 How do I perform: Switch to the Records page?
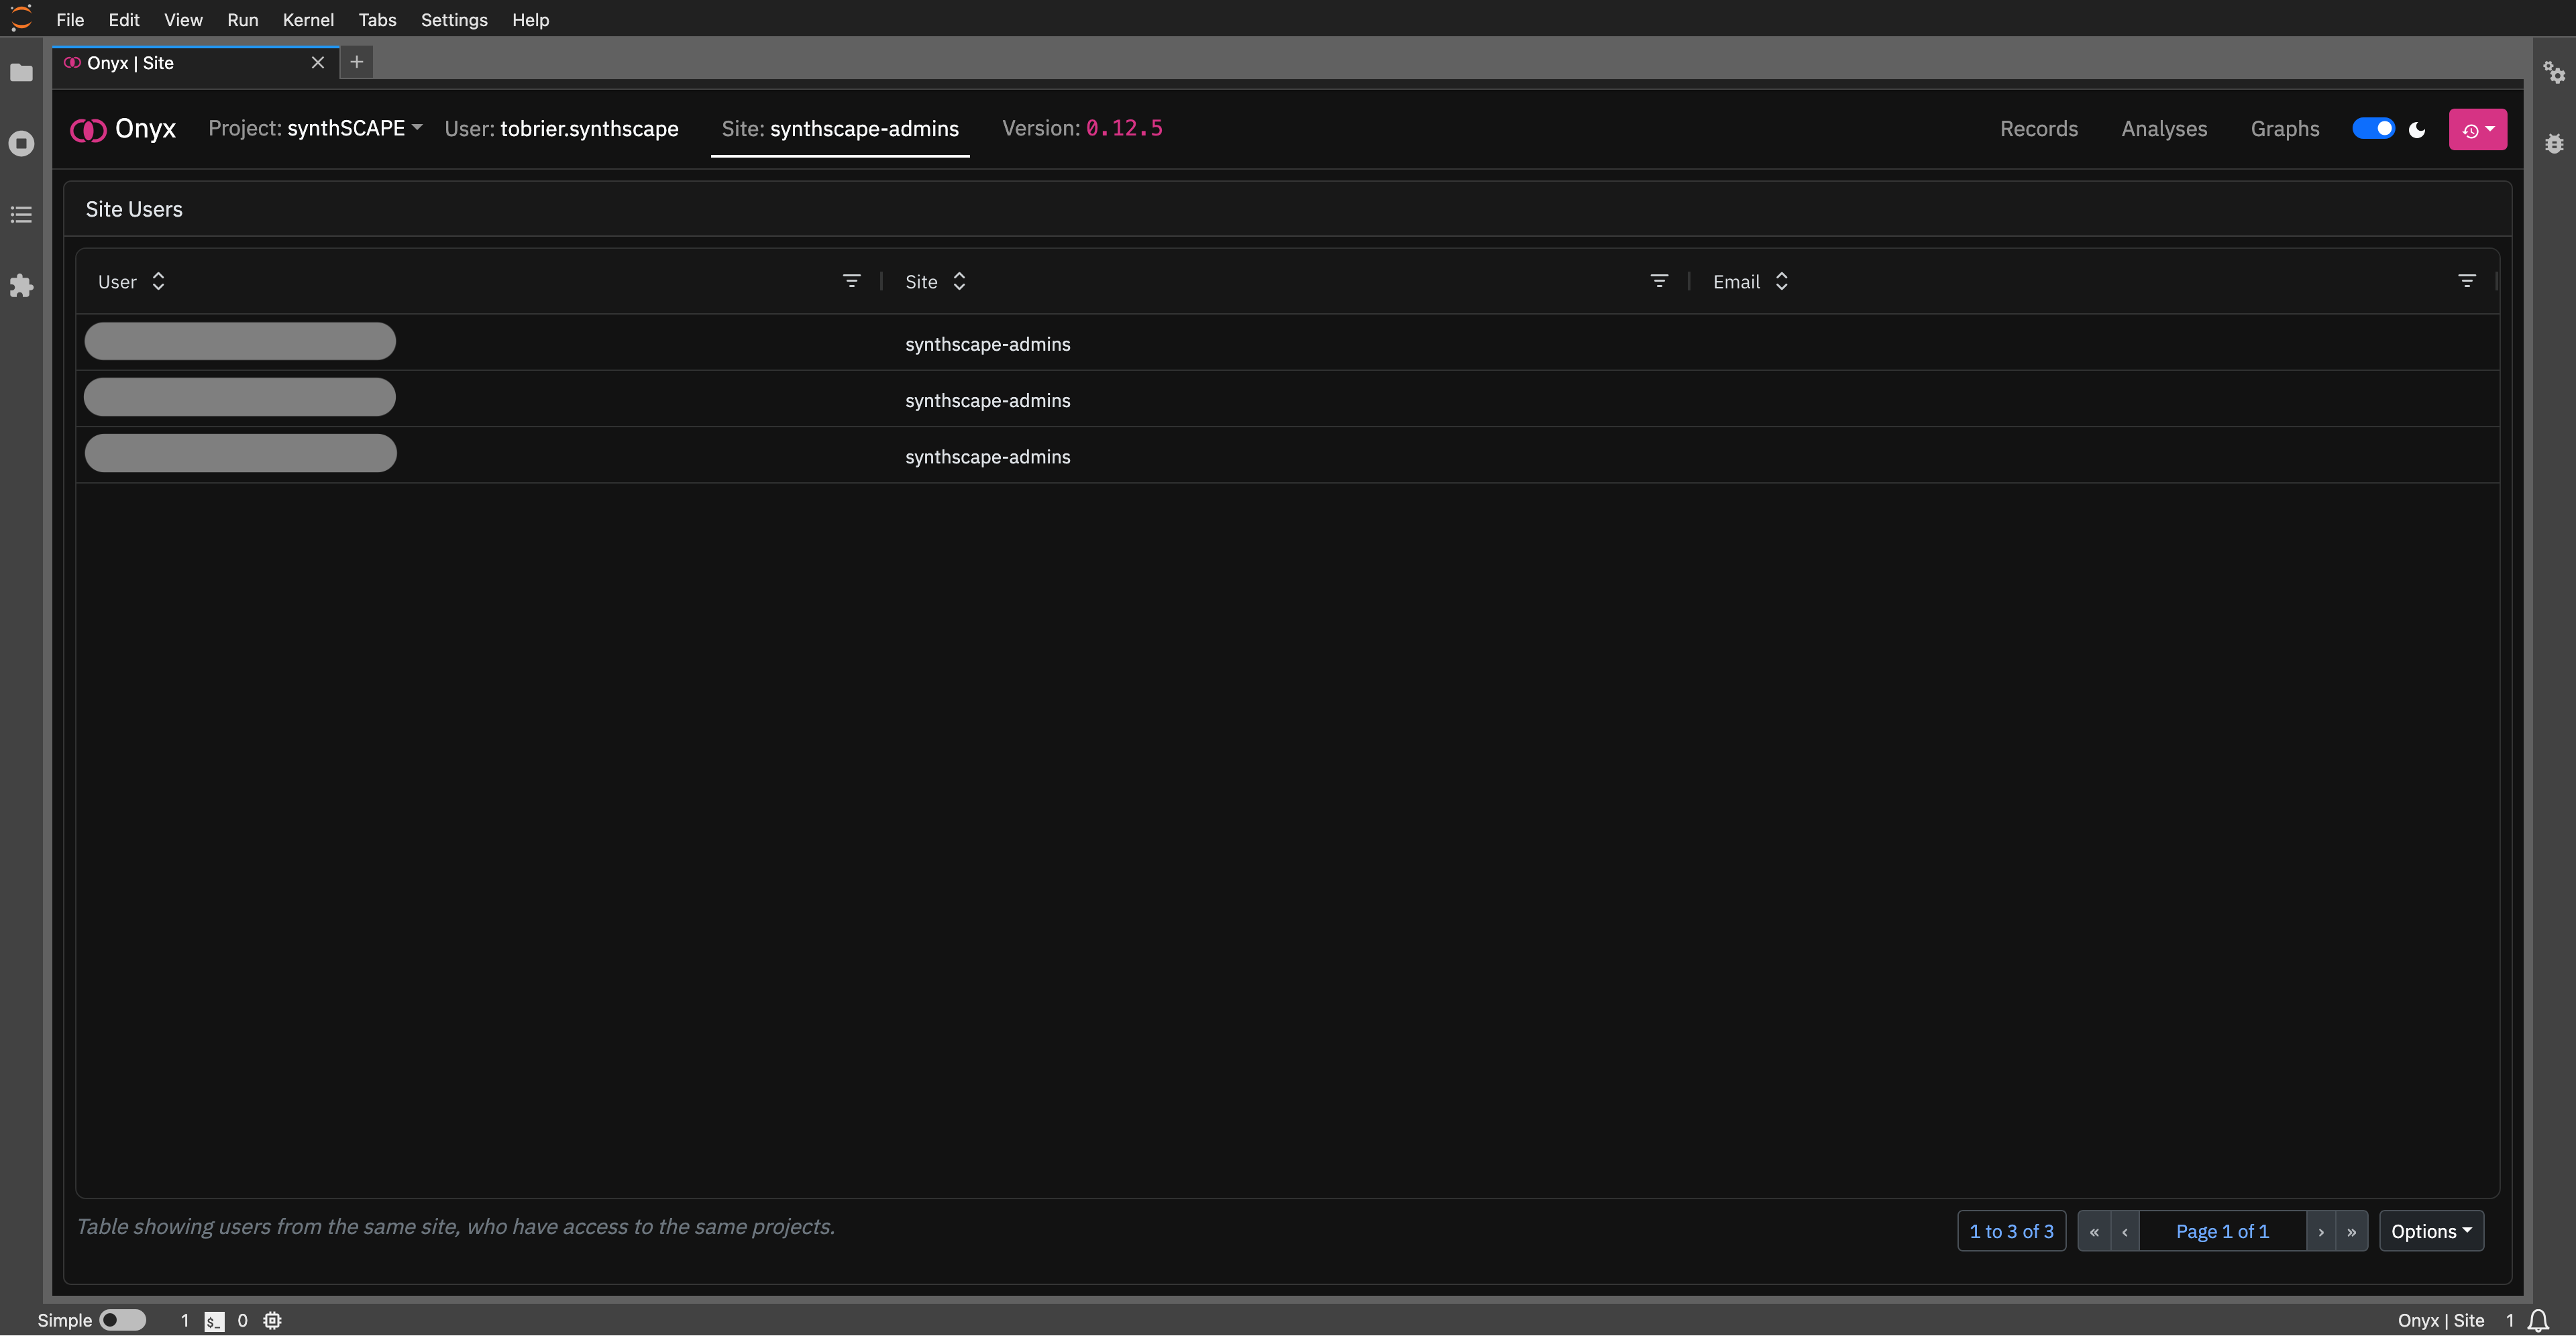(2038, 130)
